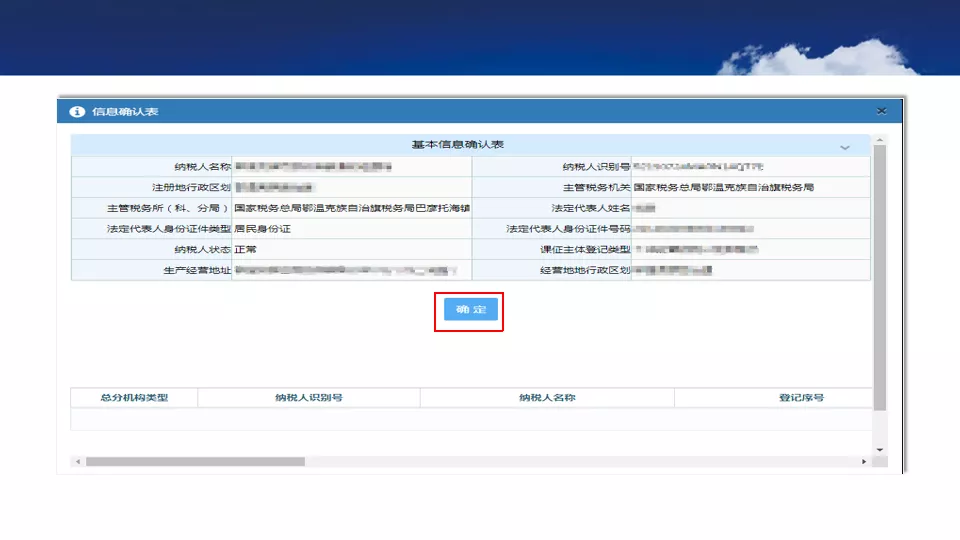Close the 信息确认表 dialog

pyautogui.click(x=882, y=111)
